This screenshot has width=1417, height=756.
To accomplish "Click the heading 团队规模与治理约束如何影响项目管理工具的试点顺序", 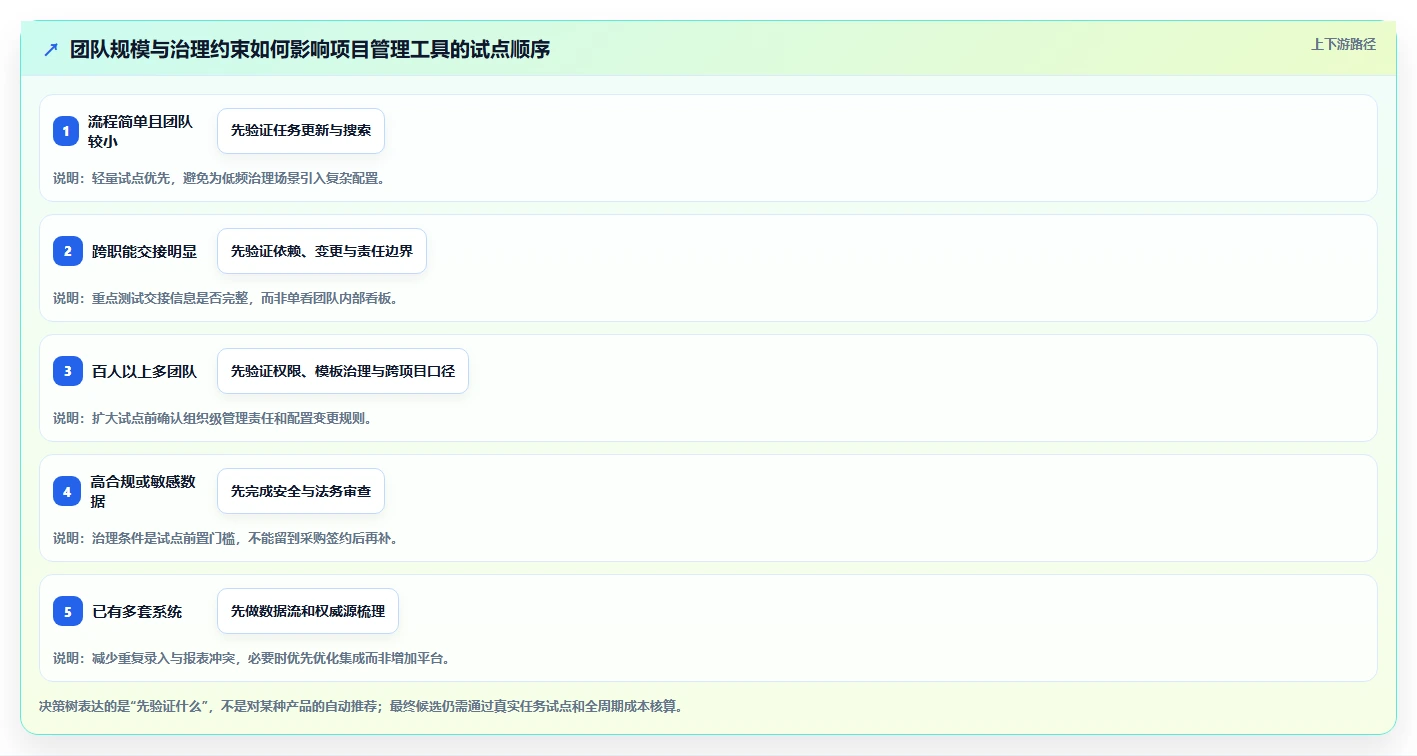I will [310, 50].
